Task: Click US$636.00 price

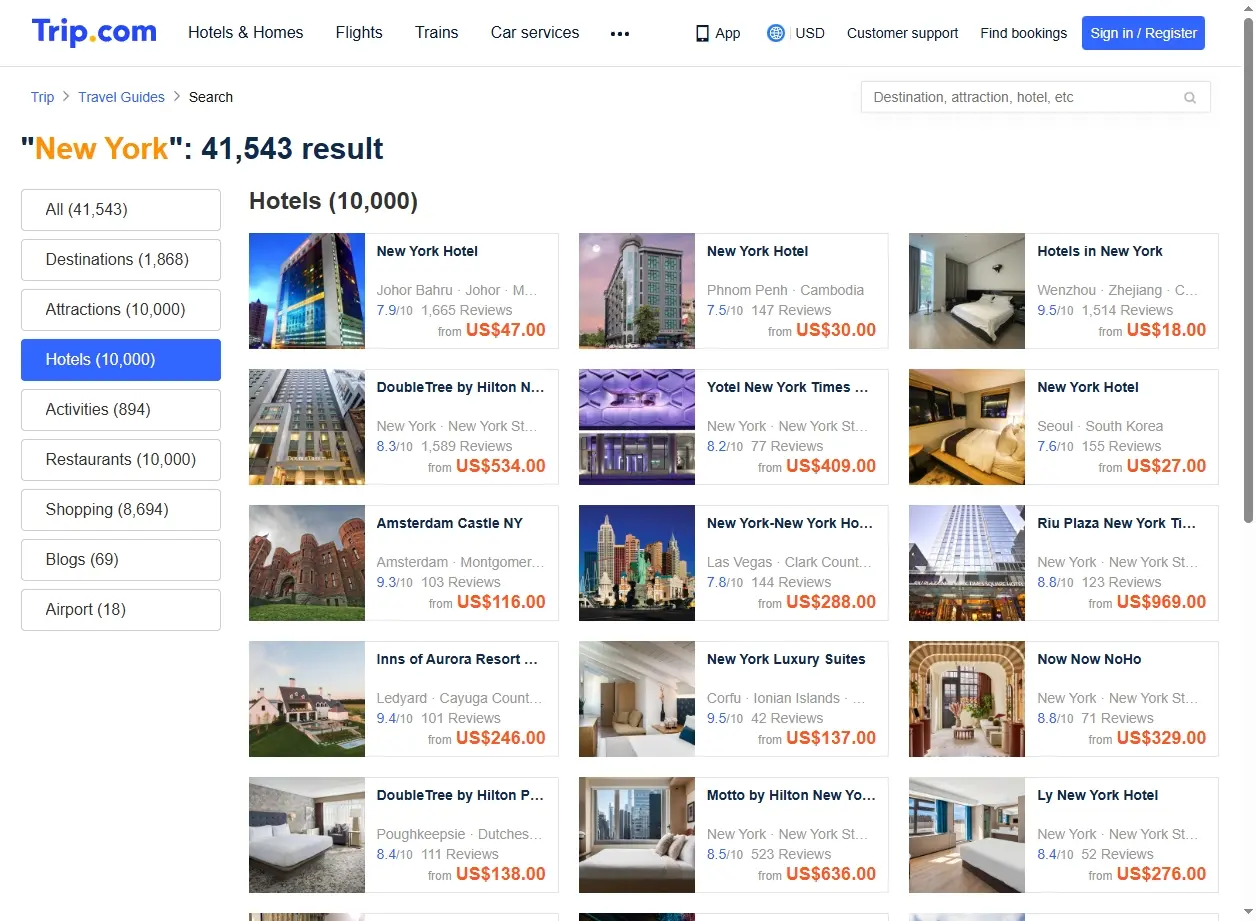Action: (831, 874)
